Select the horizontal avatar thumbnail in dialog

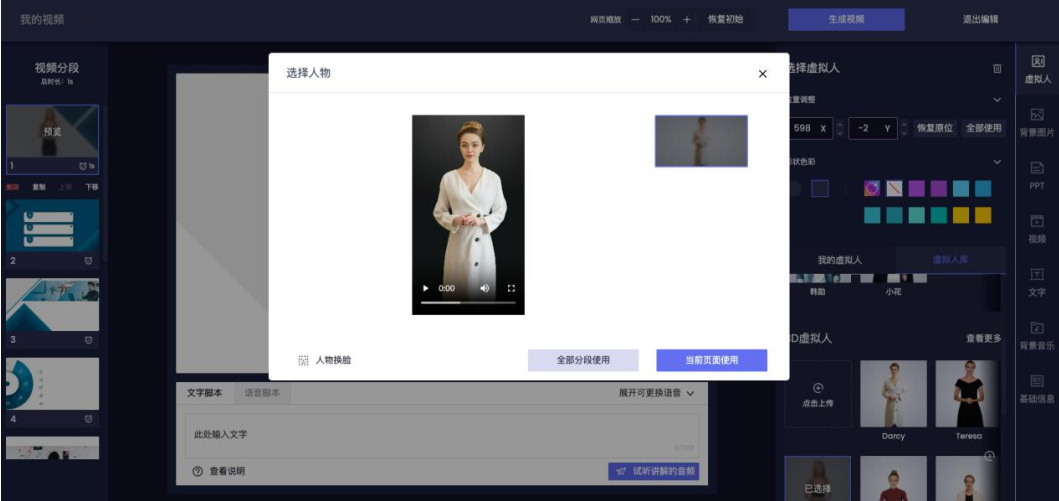coord(701,141)
